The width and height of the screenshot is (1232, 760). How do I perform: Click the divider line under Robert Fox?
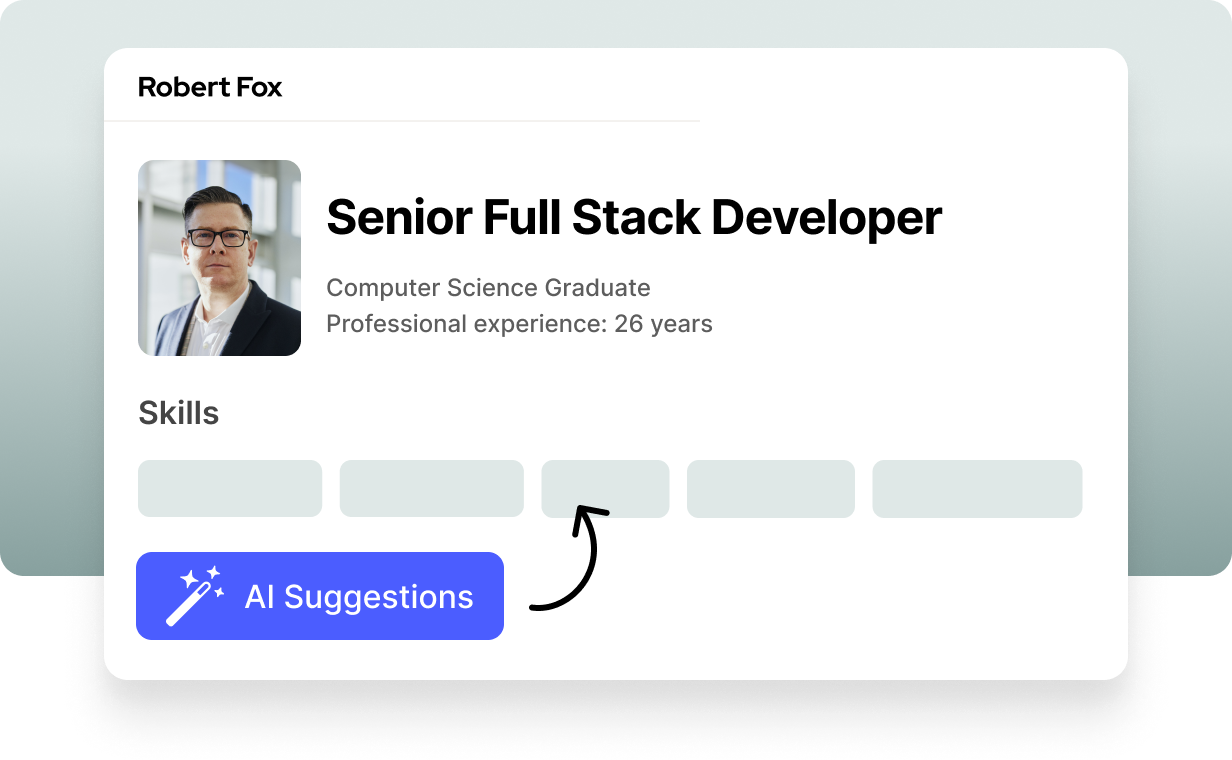click(400, 121)
